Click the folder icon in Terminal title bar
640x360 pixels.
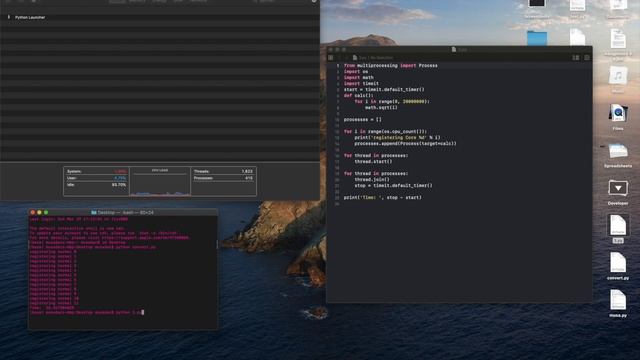click(94, 213)
